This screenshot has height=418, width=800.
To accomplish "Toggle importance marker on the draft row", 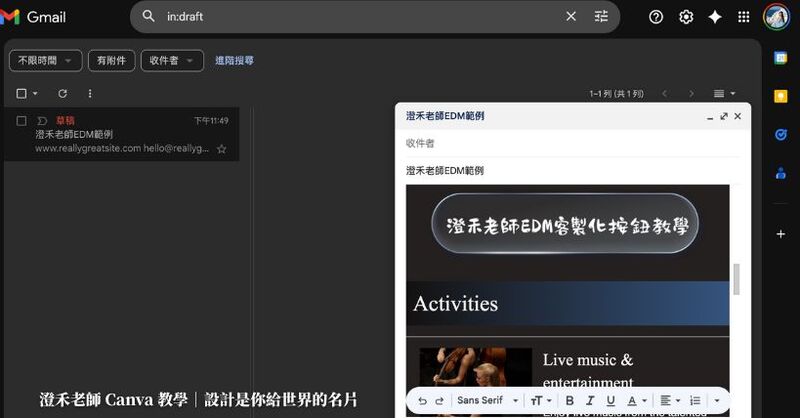I will tap(42, 121).
